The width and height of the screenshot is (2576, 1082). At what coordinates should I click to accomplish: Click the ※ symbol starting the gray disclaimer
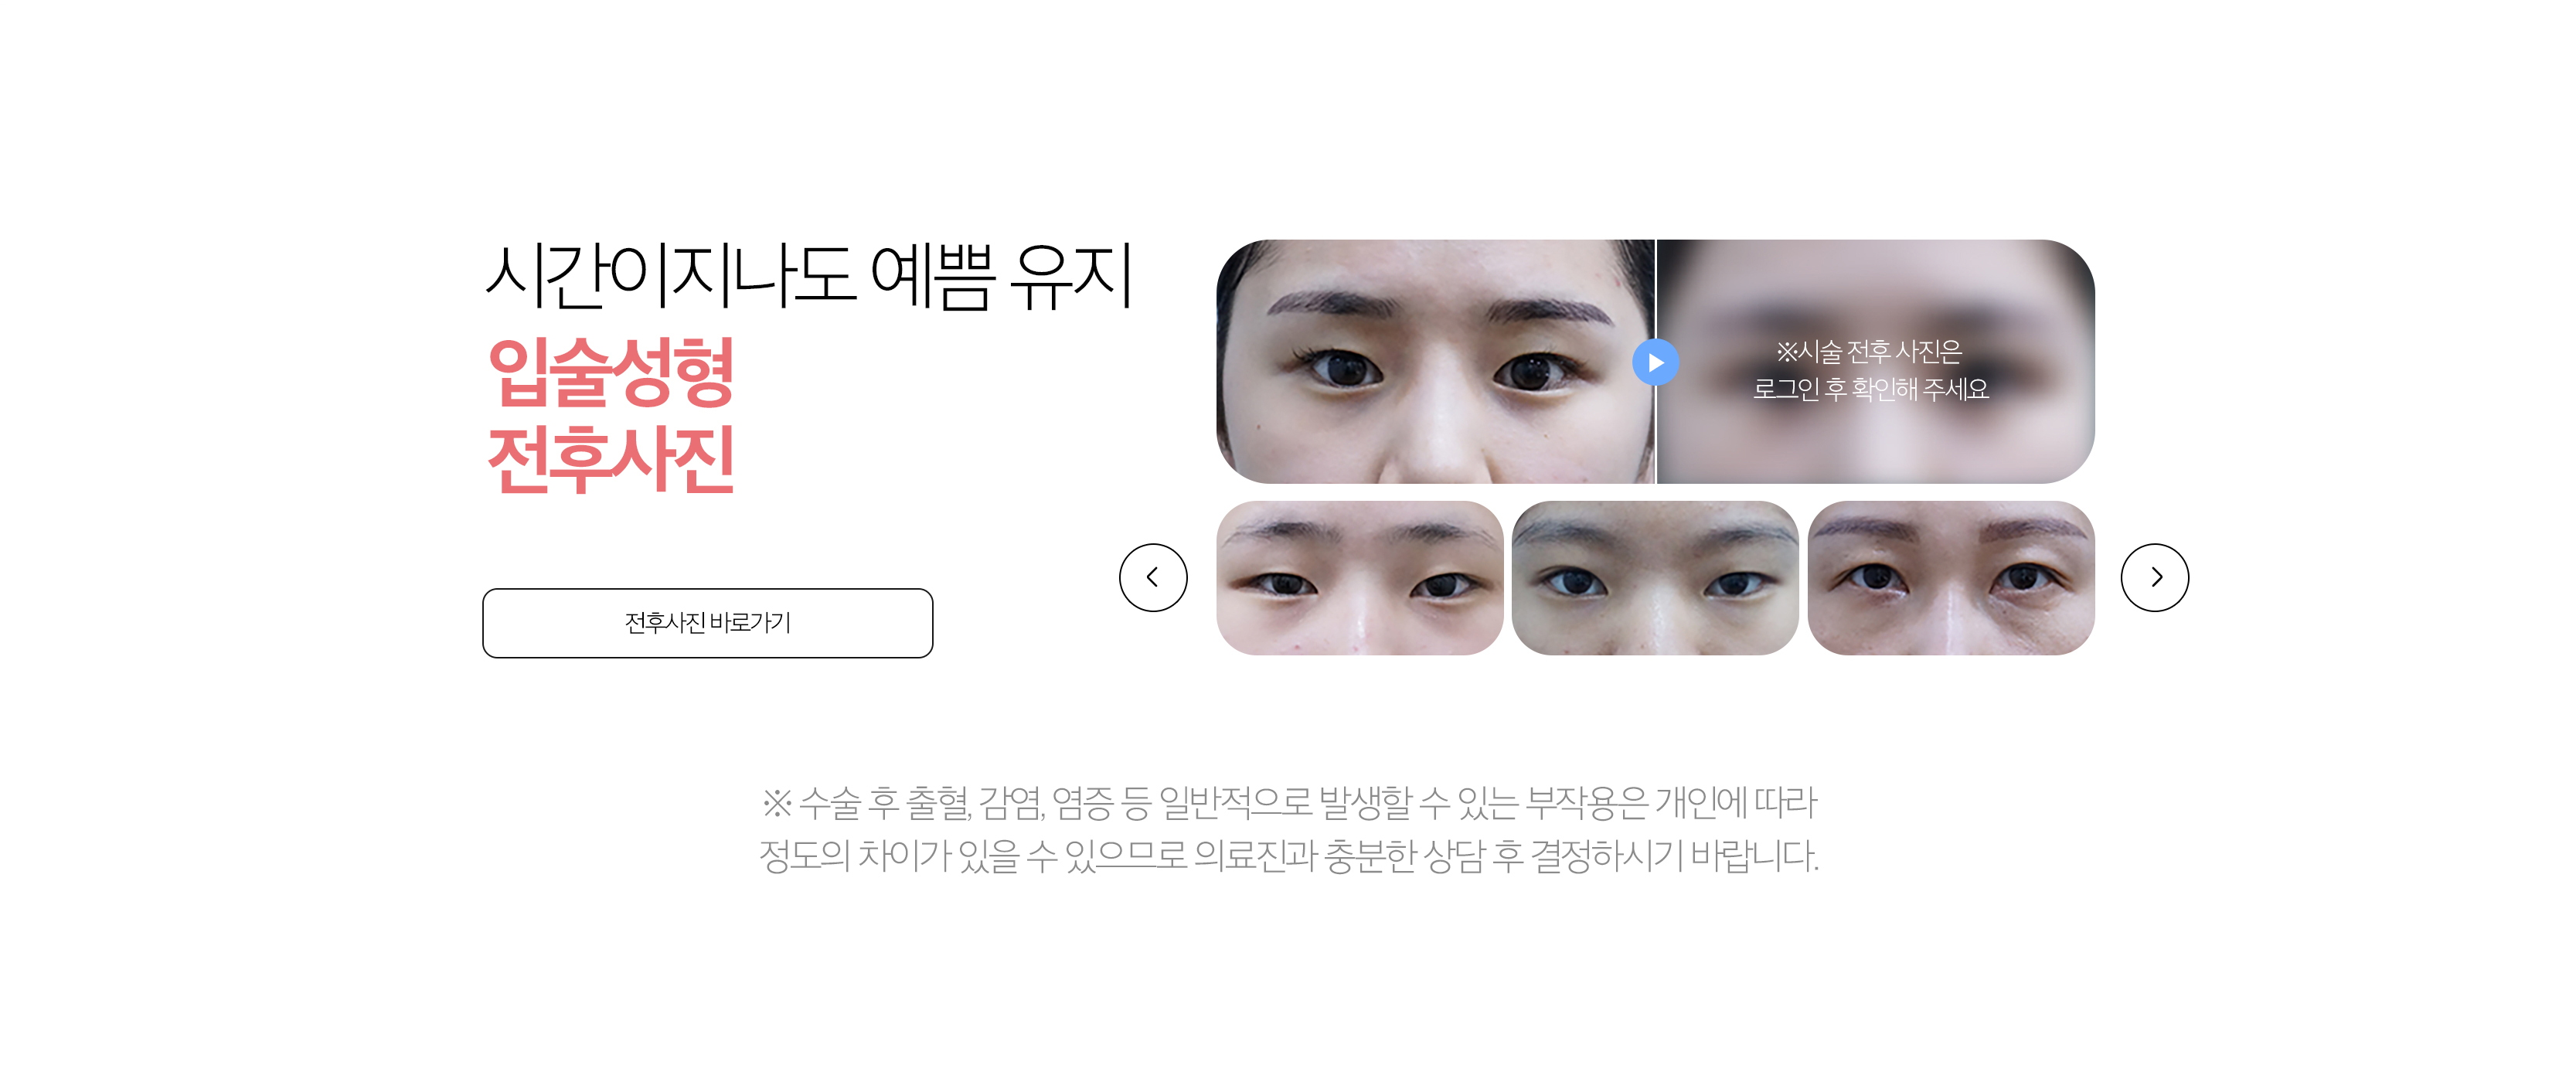pyautogui.click(x=776, y=802)
